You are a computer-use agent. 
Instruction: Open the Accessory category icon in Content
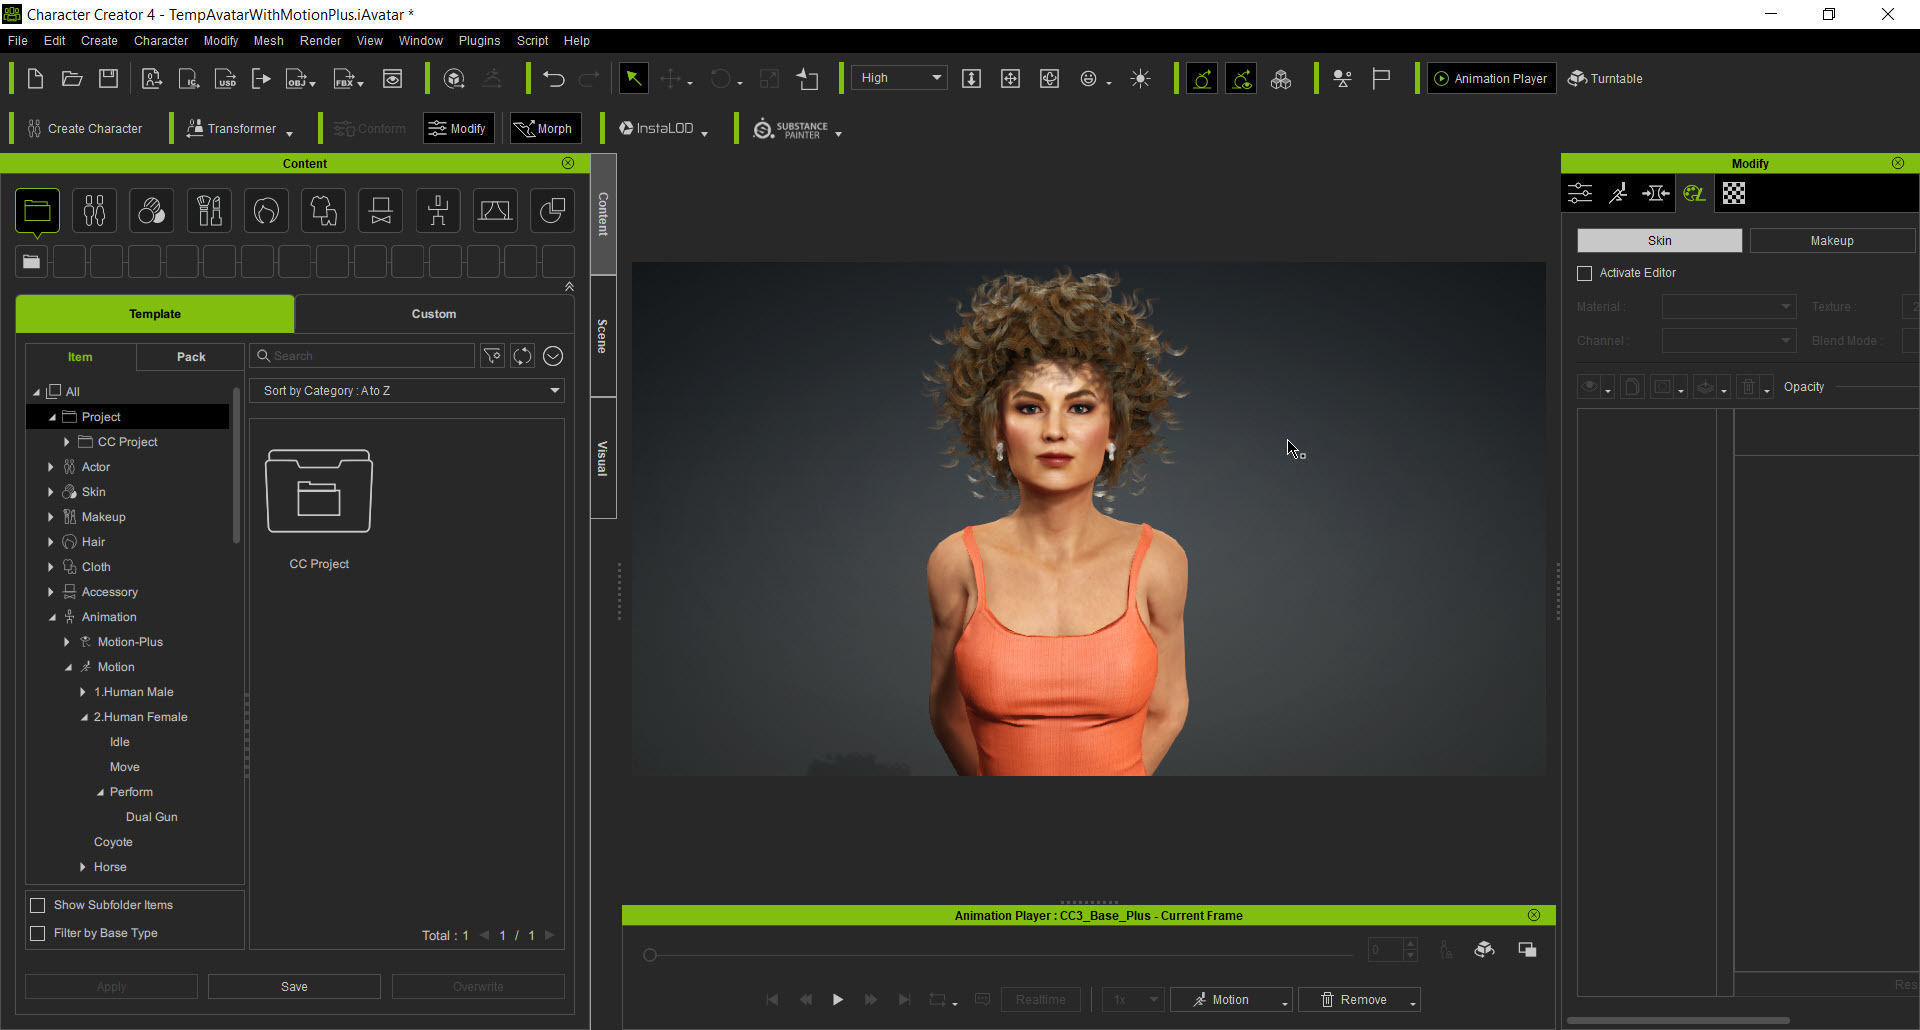coord(380,210)
